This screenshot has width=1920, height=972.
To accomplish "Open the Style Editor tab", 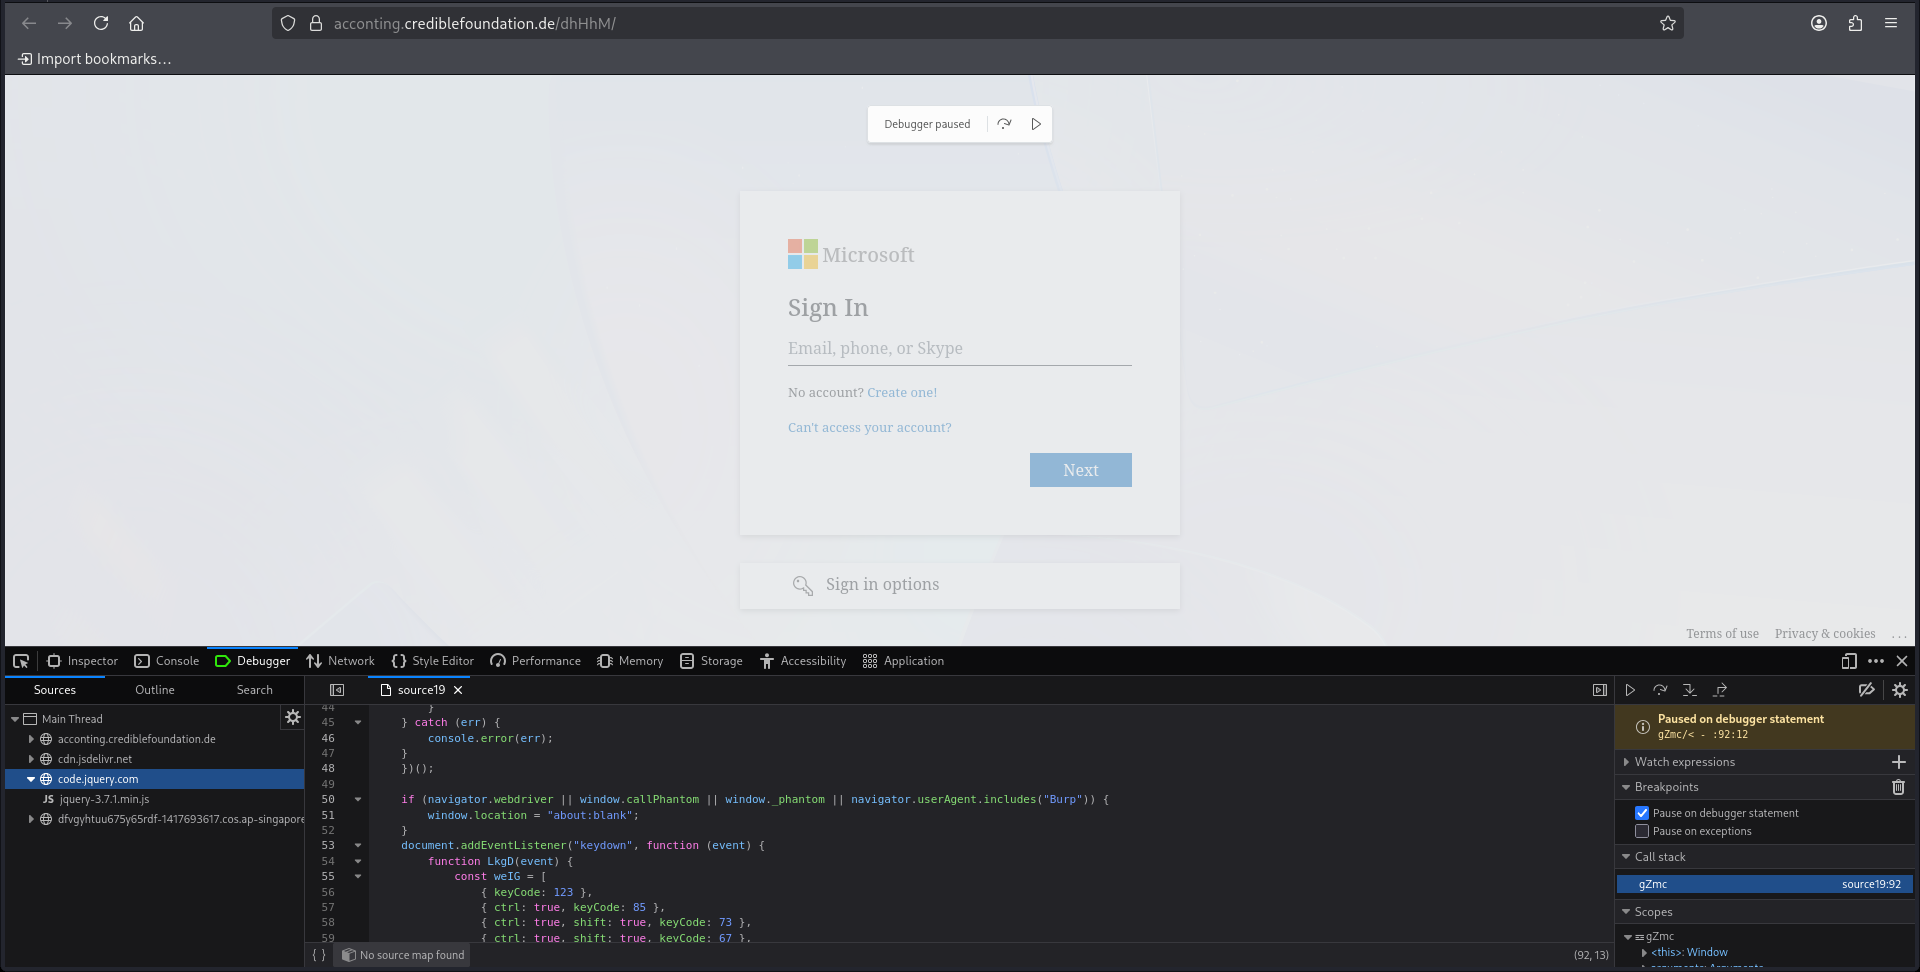I will tap(433, 661).
